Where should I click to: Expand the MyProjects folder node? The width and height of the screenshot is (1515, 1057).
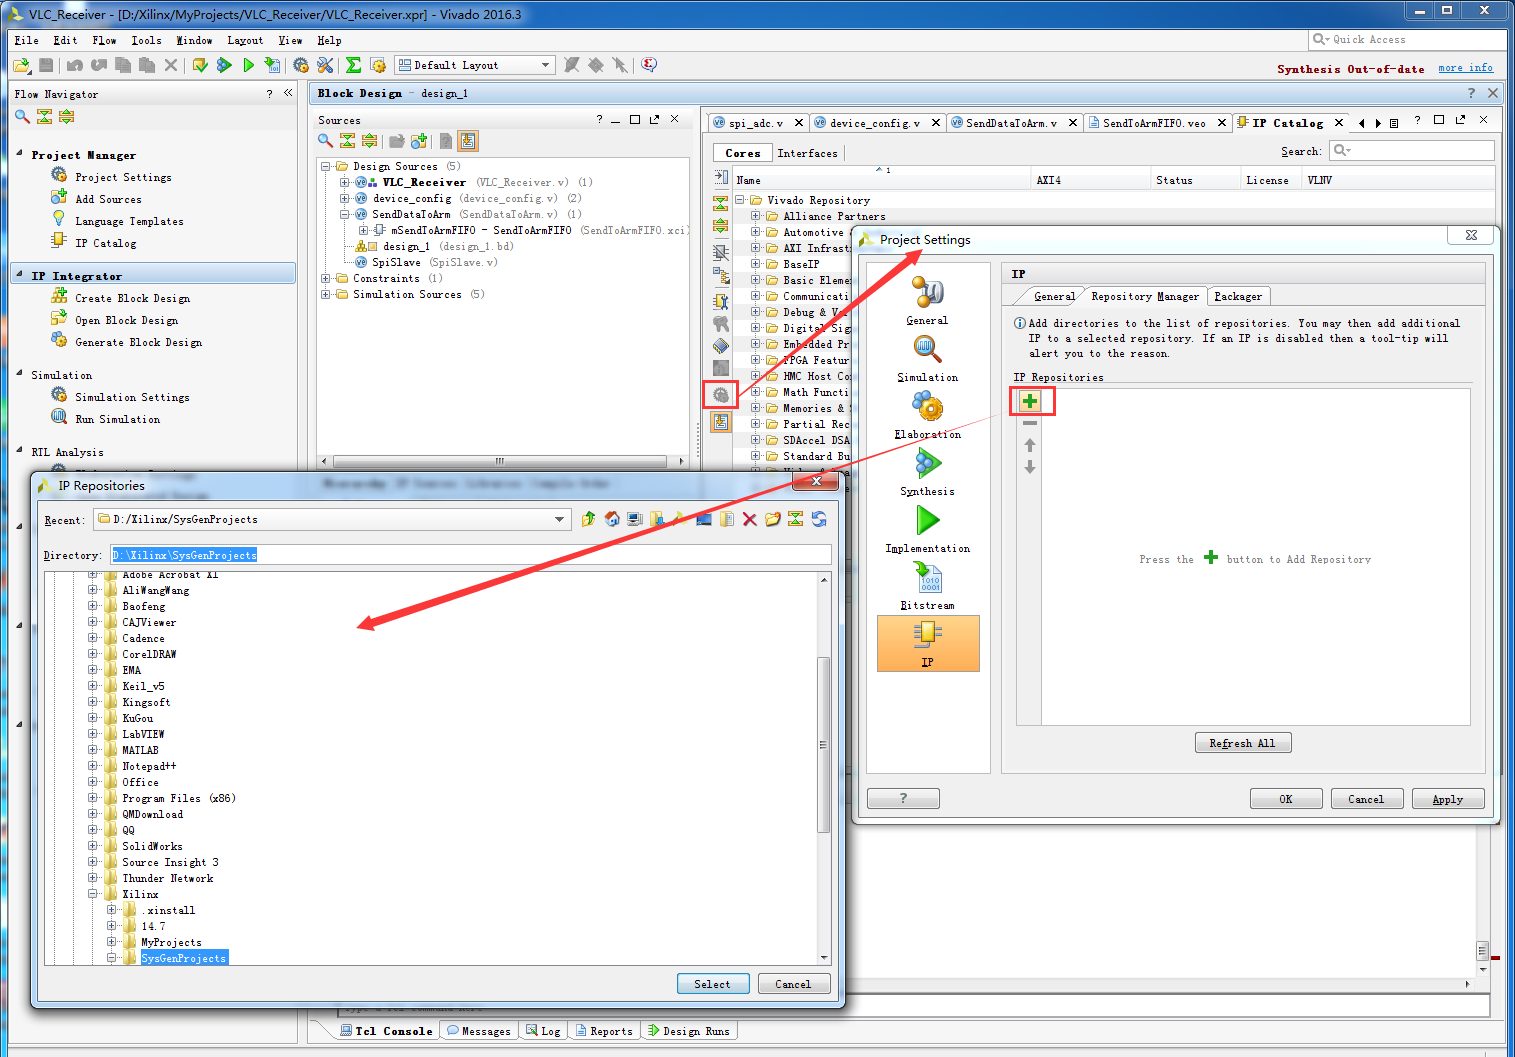112,942
